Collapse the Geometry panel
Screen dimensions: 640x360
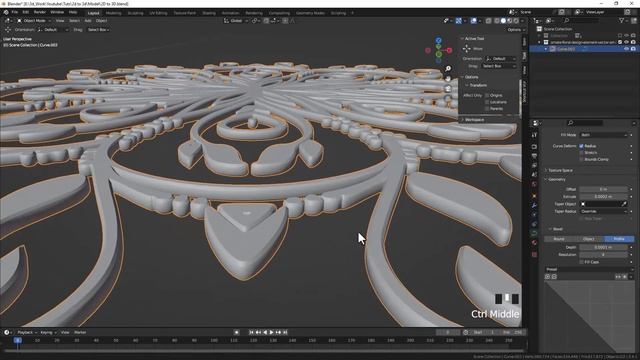557,179
